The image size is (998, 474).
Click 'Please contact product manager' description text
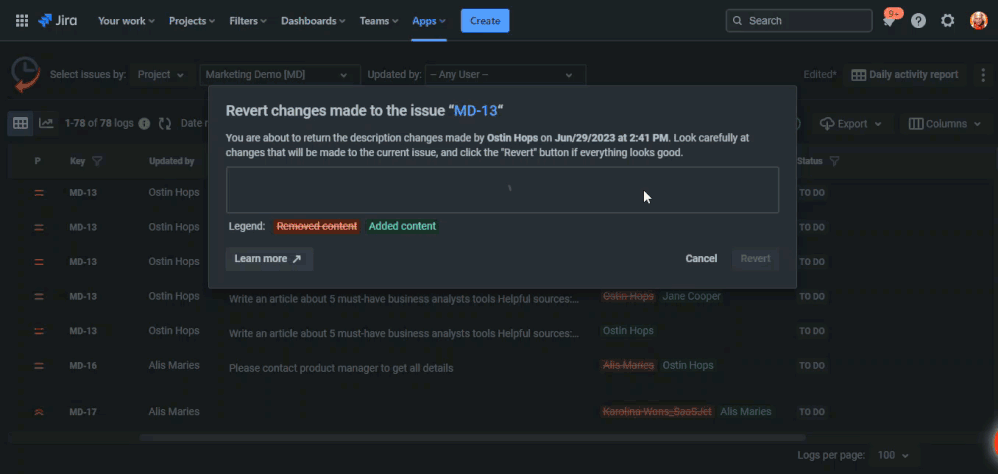(x=341, y=368)
